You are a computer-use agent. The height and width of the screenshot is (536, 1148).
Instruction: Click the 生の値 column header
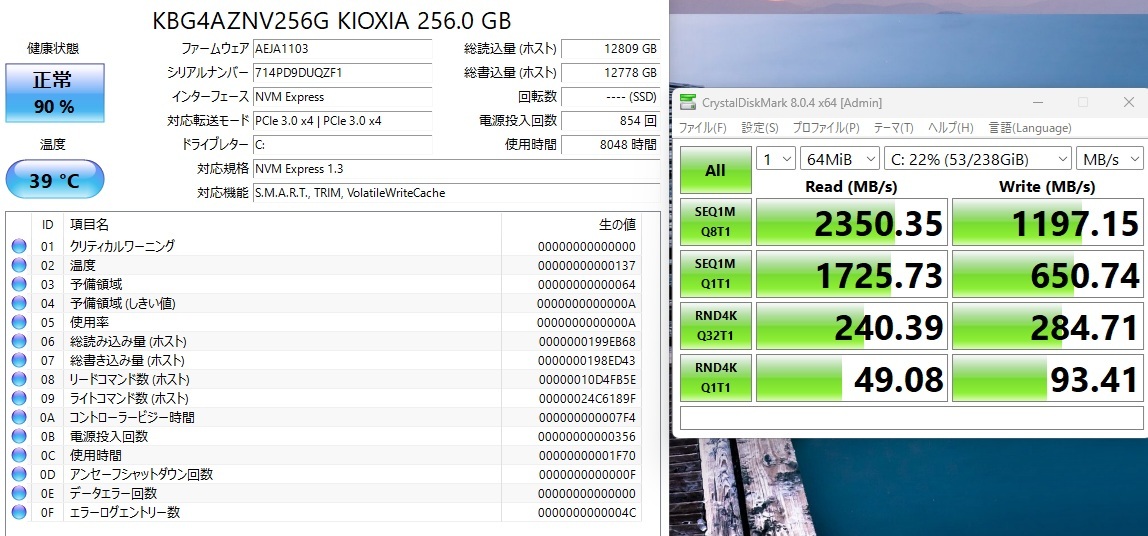point(617,224)
